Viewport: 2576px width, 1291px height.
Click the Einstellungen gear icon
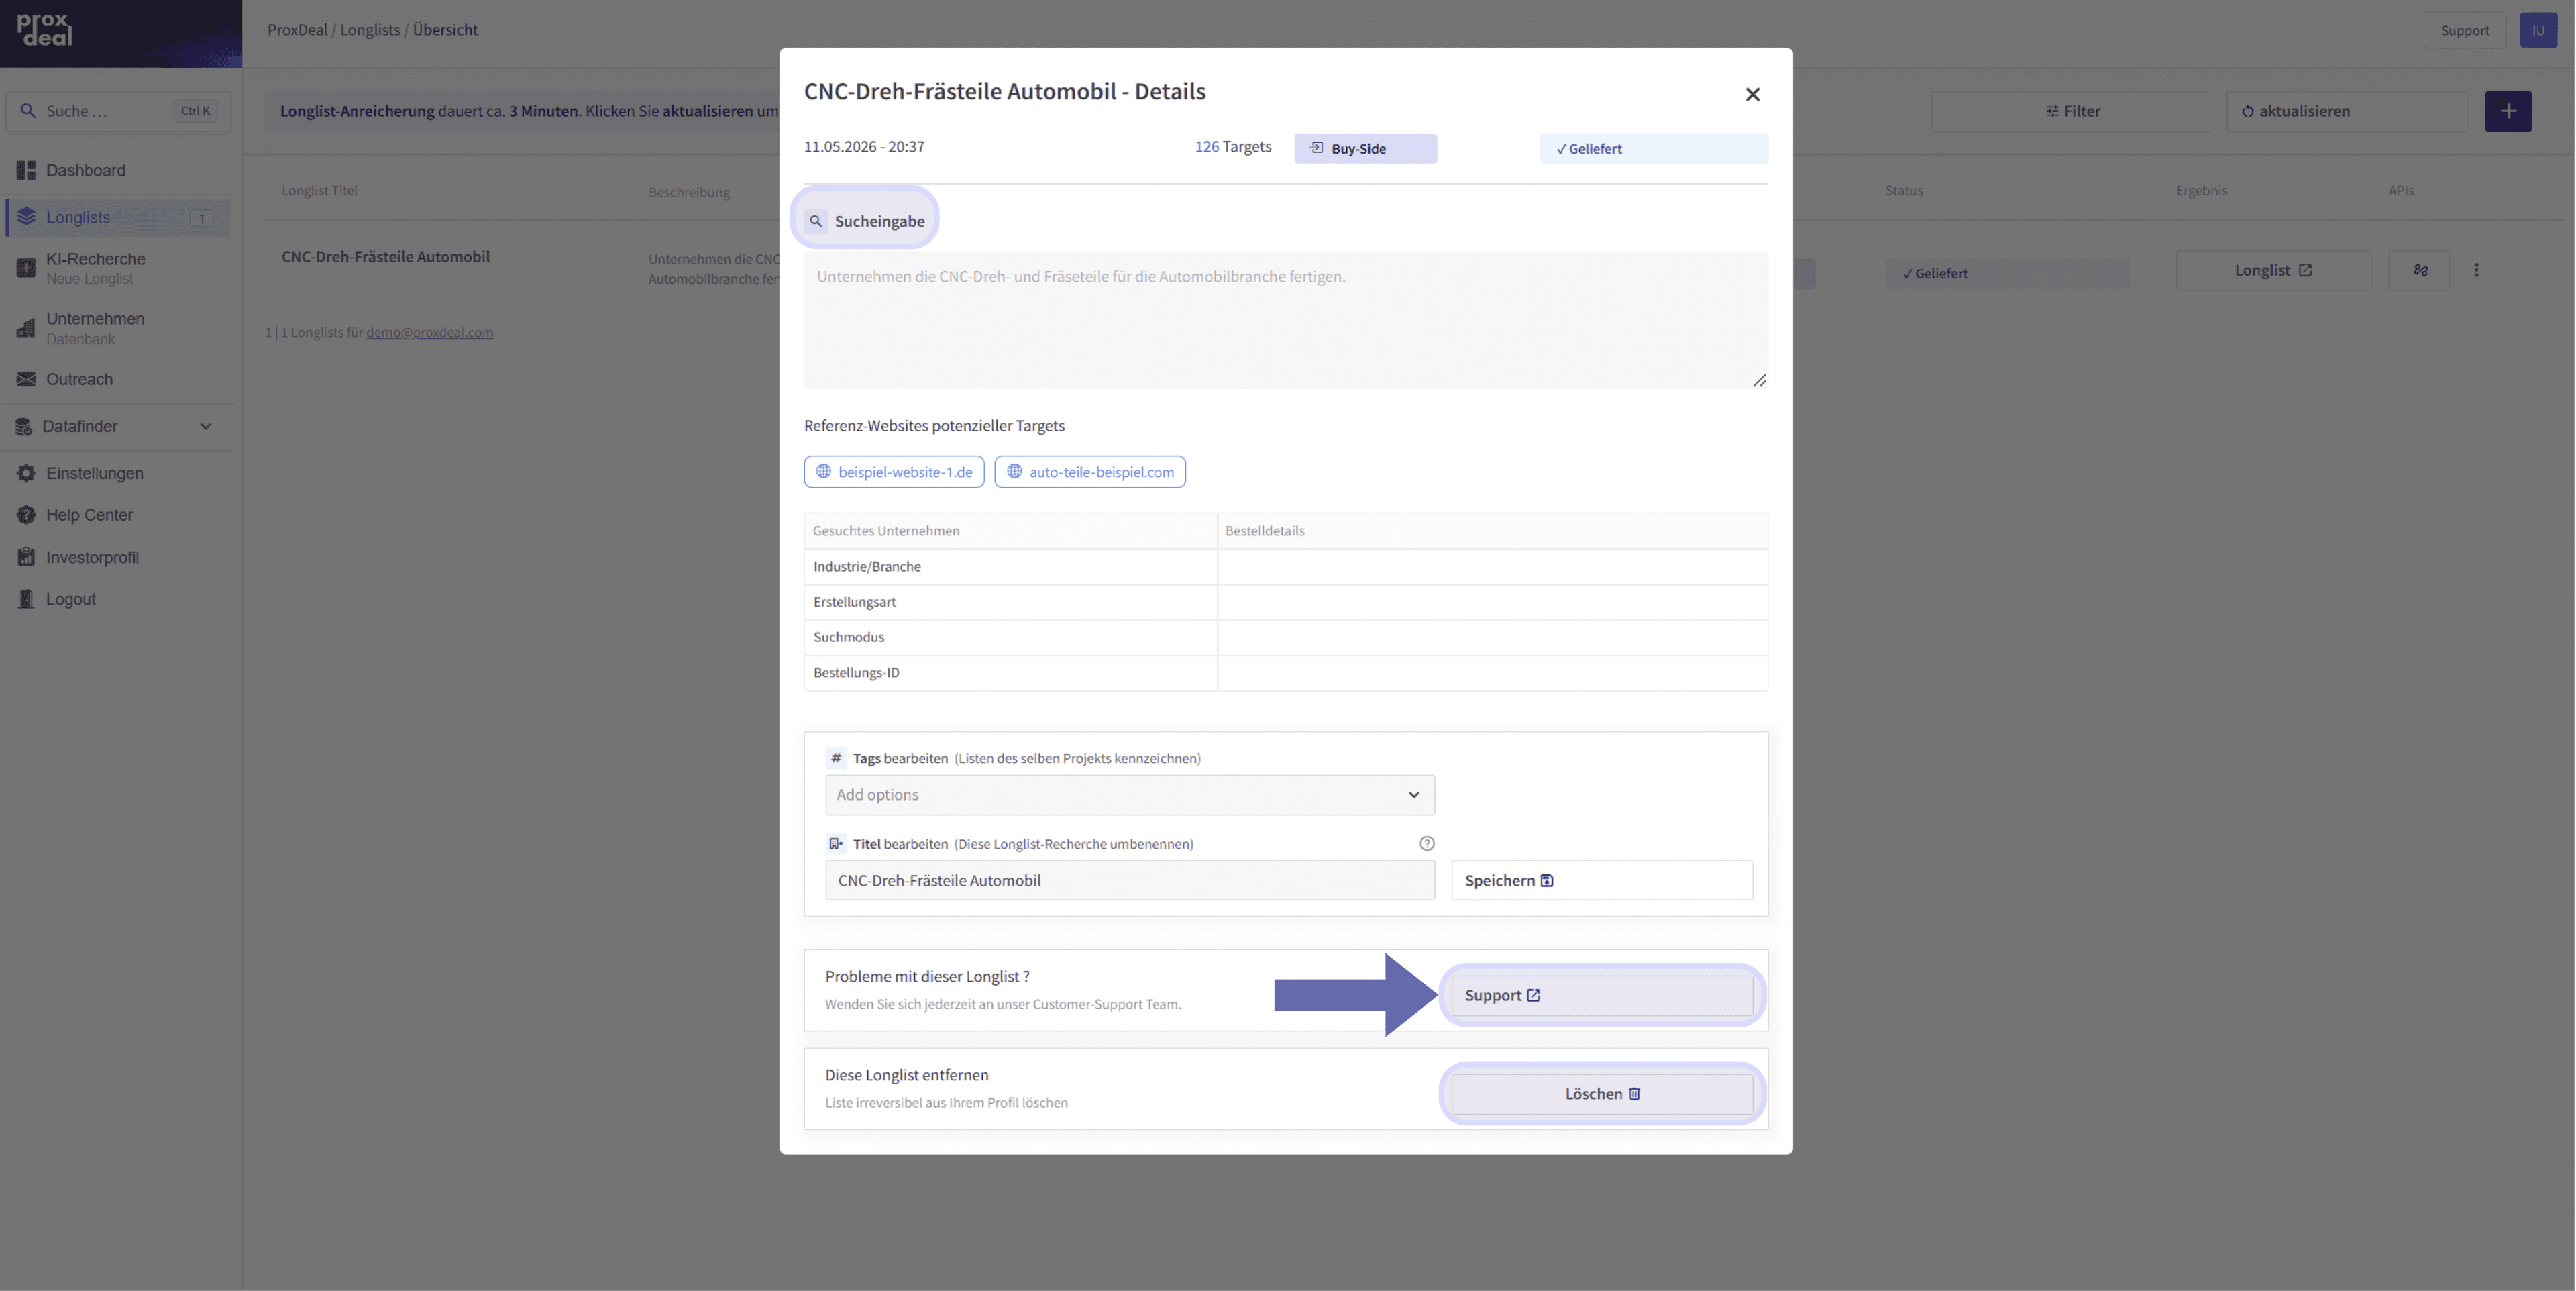tap(26, 473)
